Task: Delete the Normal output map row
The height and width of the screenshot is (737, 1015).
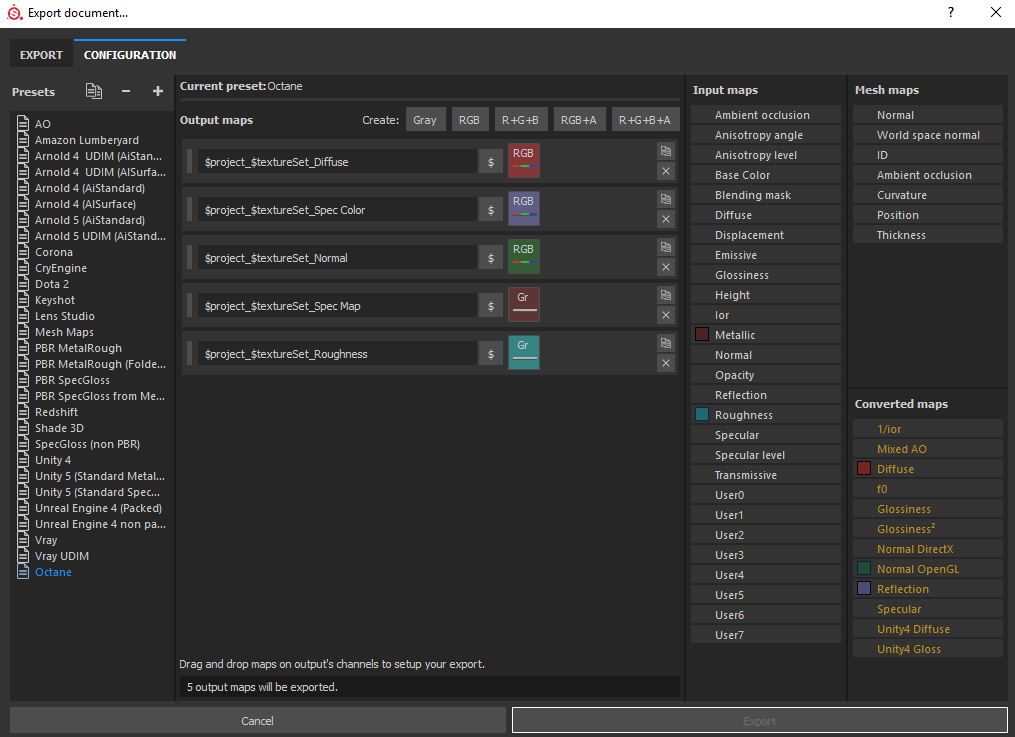Action: pos(665,267)
